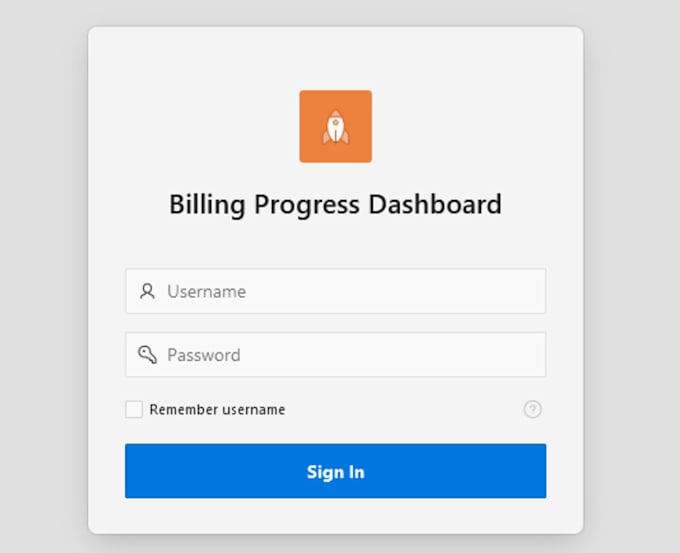Click the Password placeholder text
Image resolution: width=680 pixels, height=553 pixels.
(204, 355)
